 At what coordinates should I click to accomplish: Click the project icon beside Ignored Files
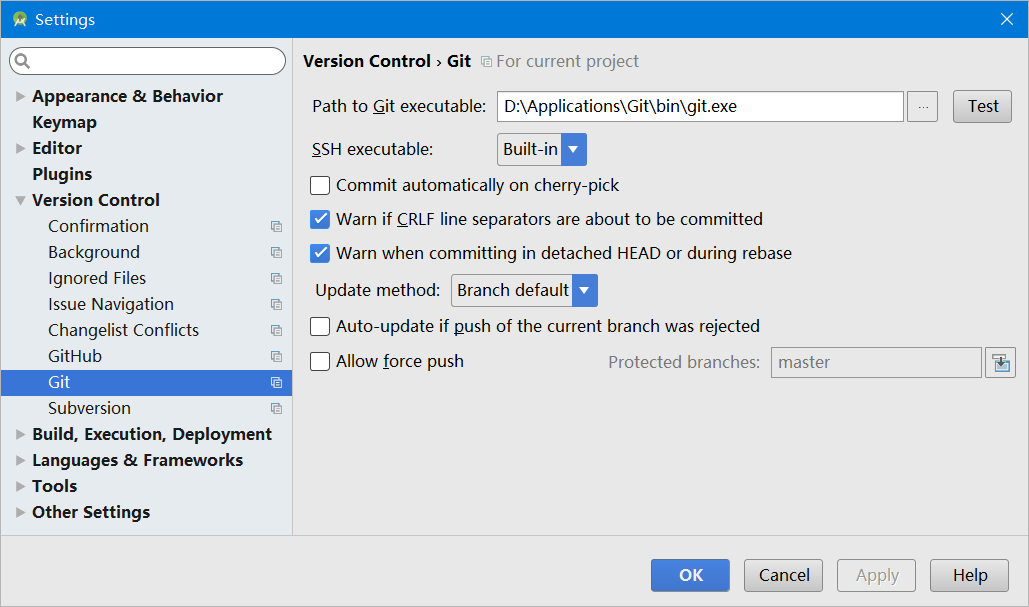click(x=277, y=279)
